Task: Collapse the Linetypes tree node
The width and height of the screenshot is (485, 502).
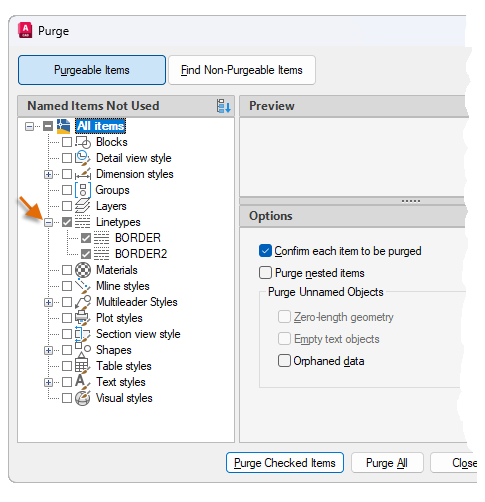Action: tap(49, 222)
